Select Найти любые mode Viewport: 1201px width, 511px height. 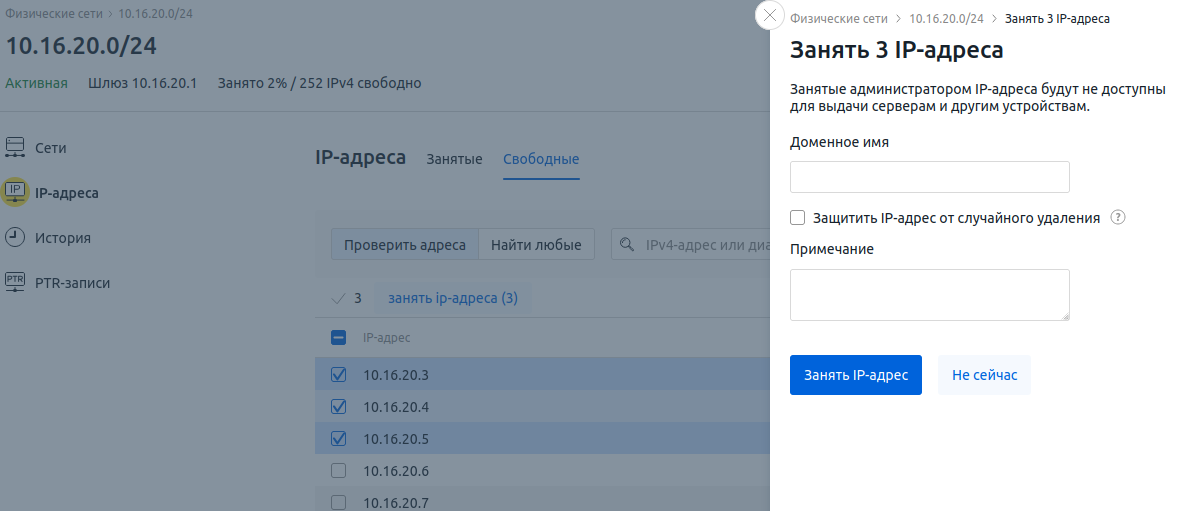coord(537,245)
